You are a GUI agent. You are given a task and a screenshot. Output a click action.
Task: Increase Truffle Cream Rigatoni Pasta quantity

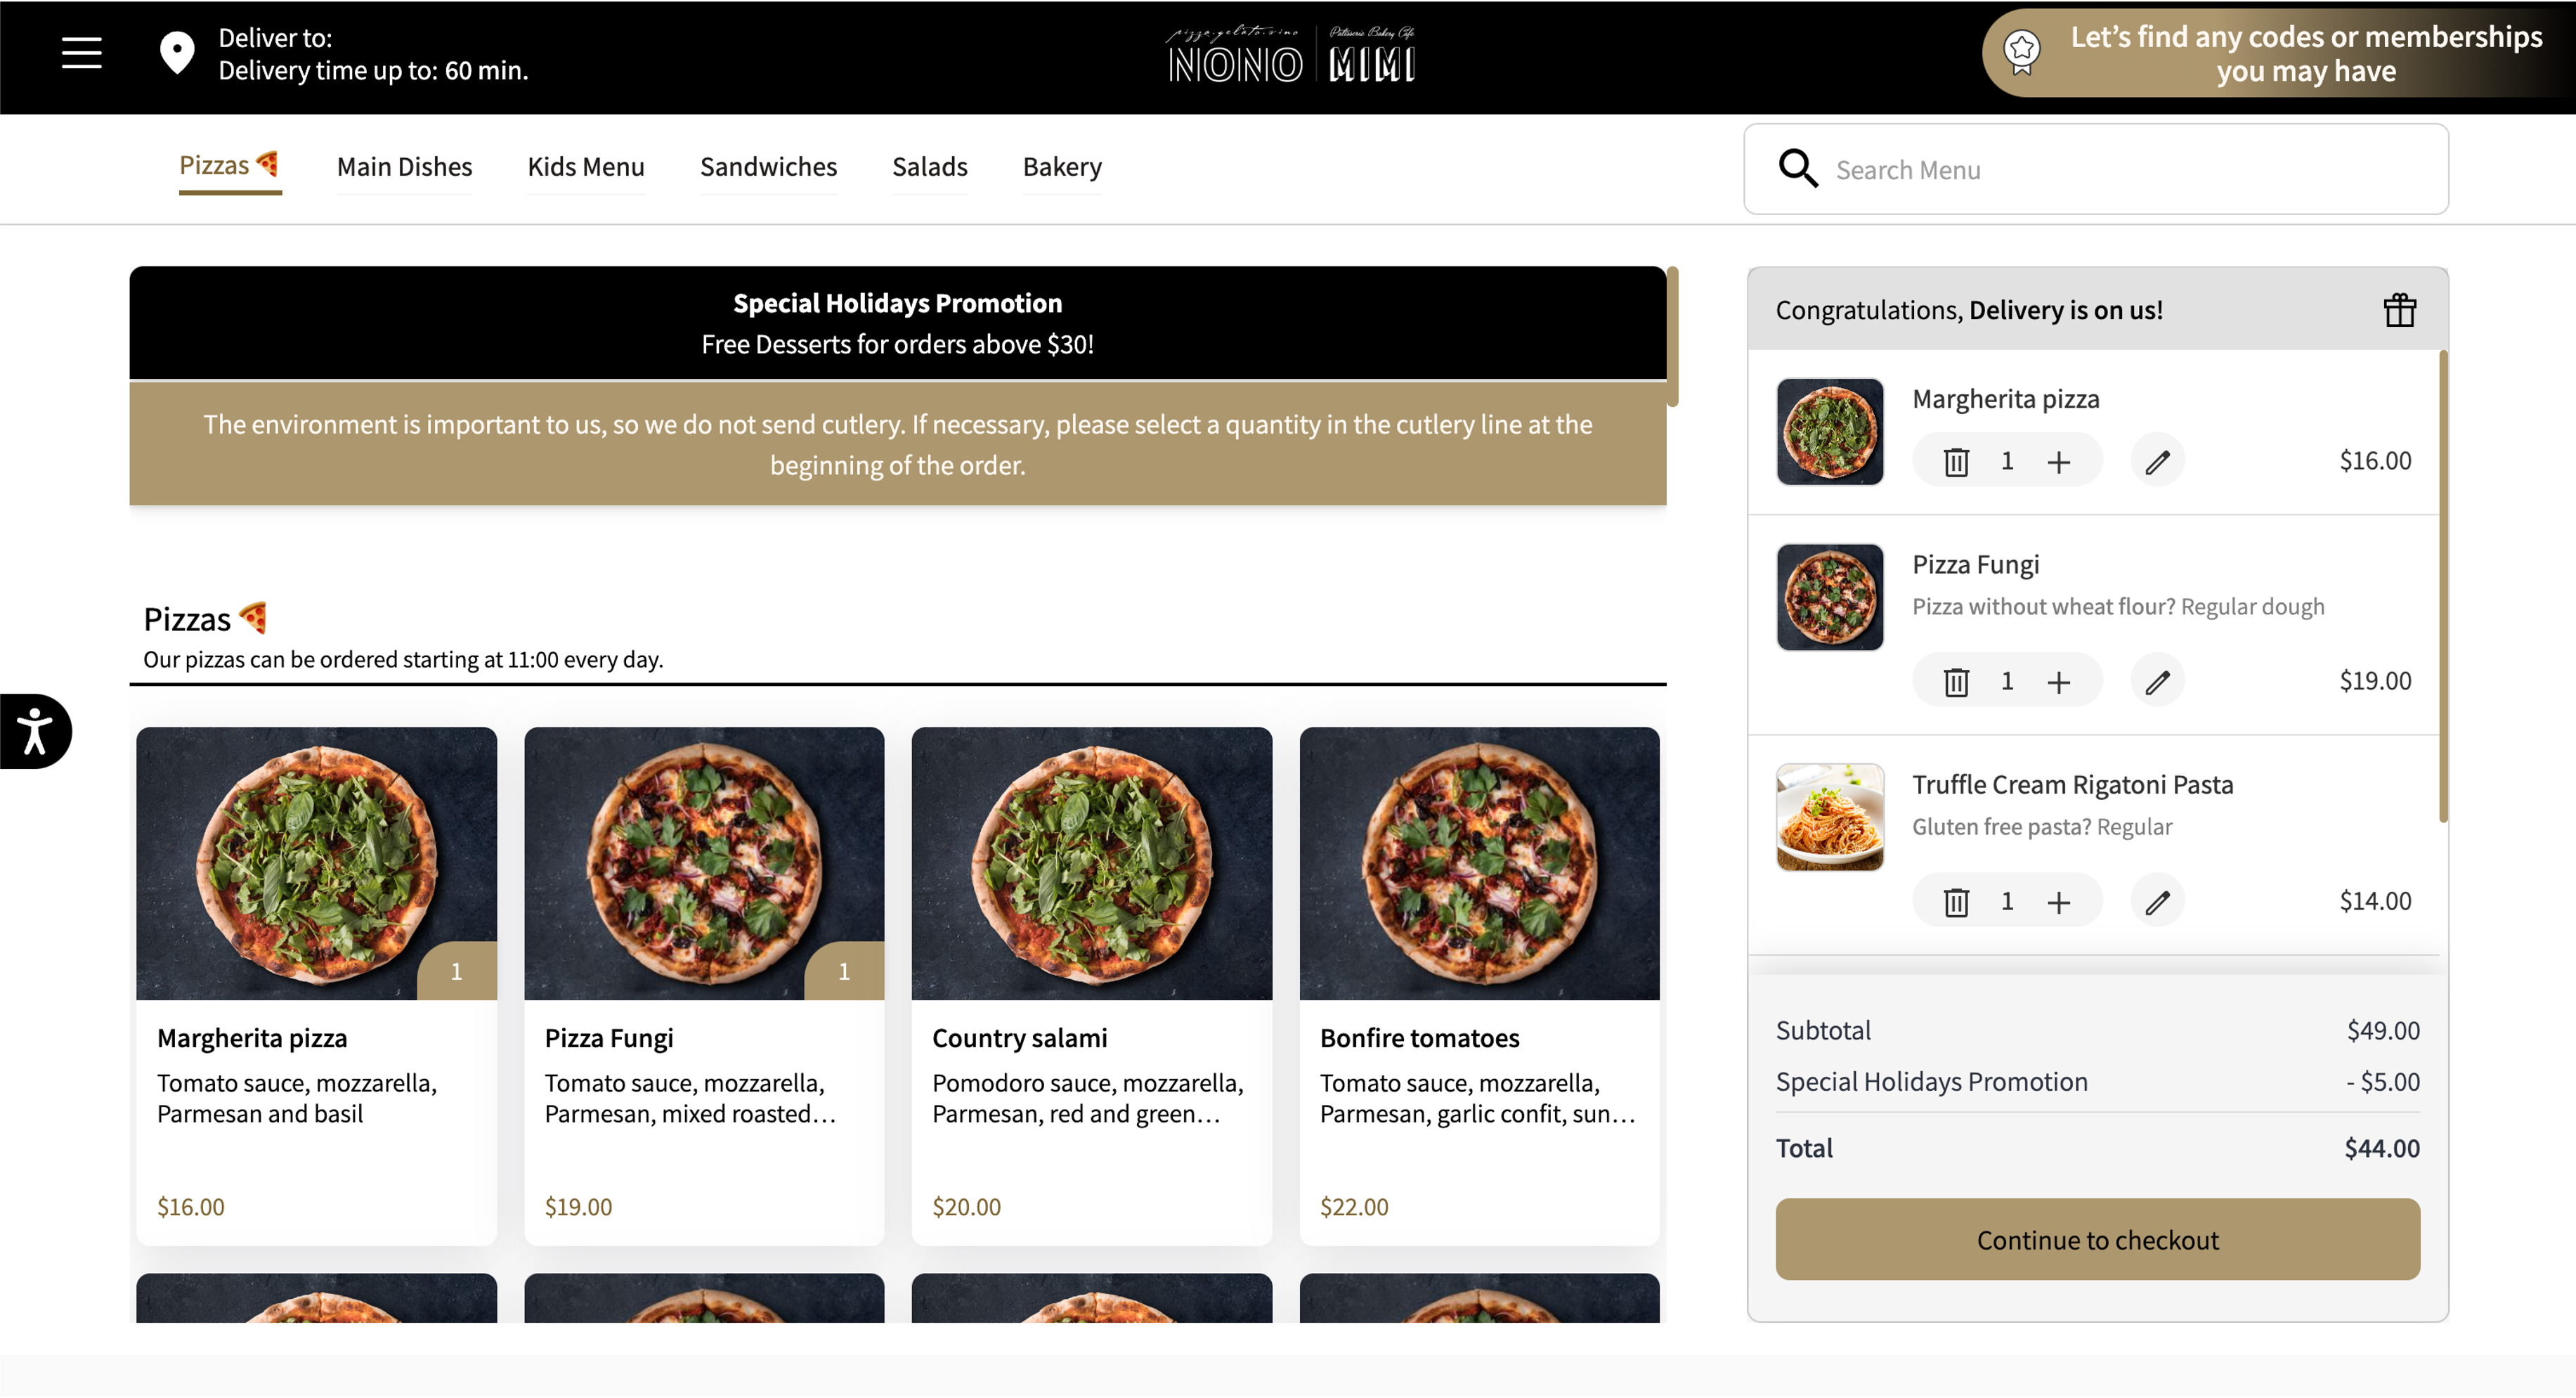(2059, 902)
